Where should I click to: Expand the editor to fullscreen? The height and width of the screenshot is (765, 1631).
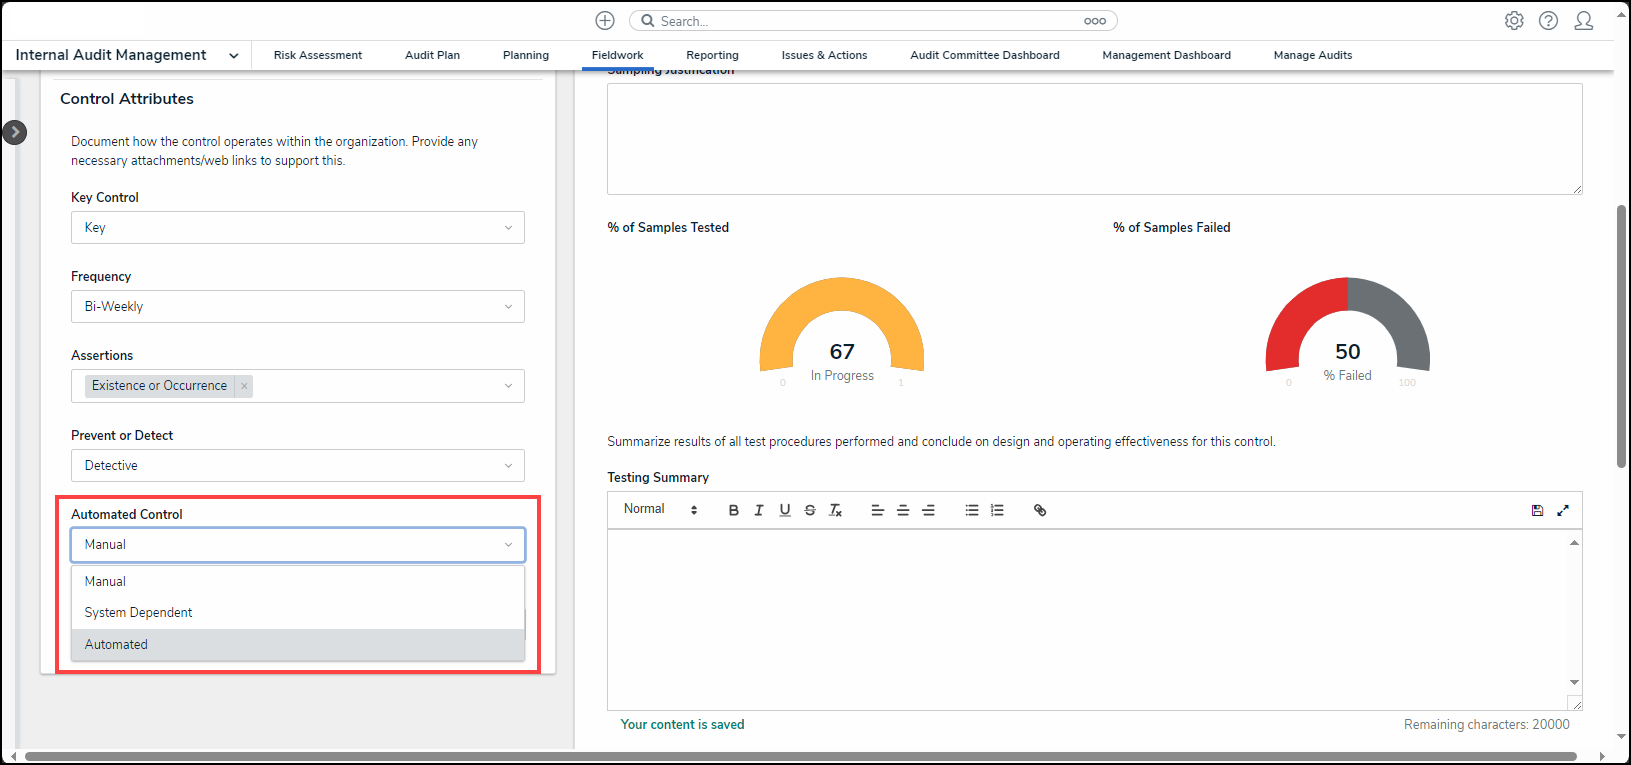[1563, 510]
